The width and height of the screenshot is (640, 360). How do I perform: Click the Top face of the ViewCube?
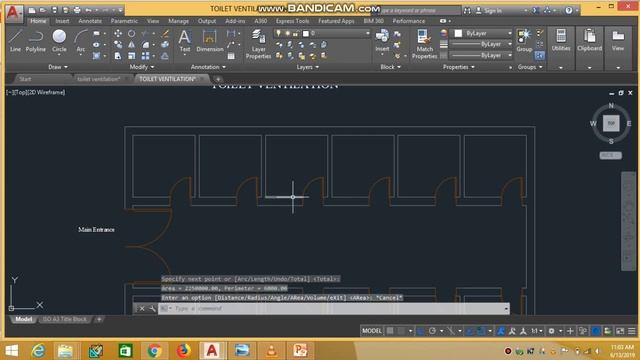[x=611, y=123]
